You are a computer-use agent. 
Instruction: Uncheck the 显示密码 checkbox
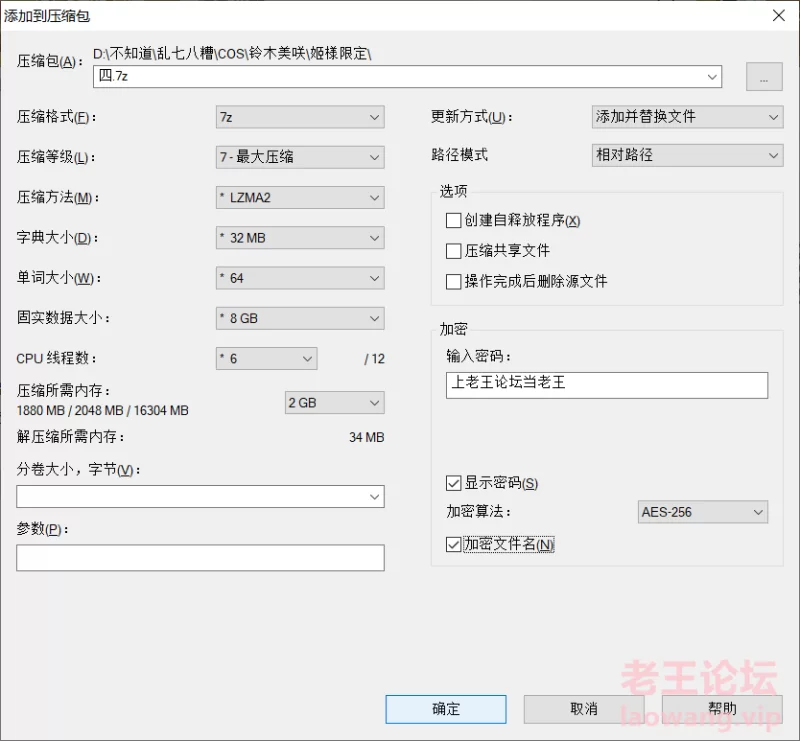coord(454,484)
